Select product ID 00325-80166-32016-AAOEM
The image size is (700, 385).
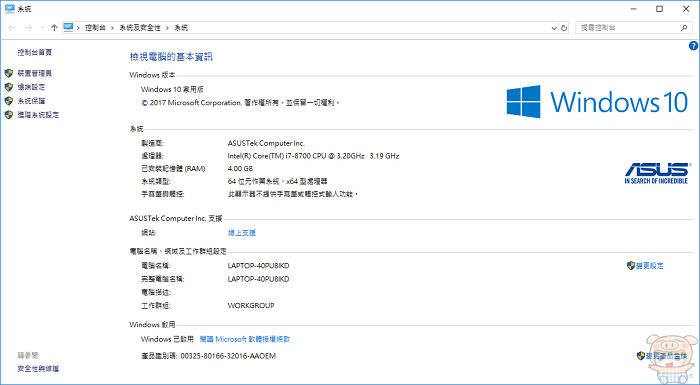tap(228, 356)
